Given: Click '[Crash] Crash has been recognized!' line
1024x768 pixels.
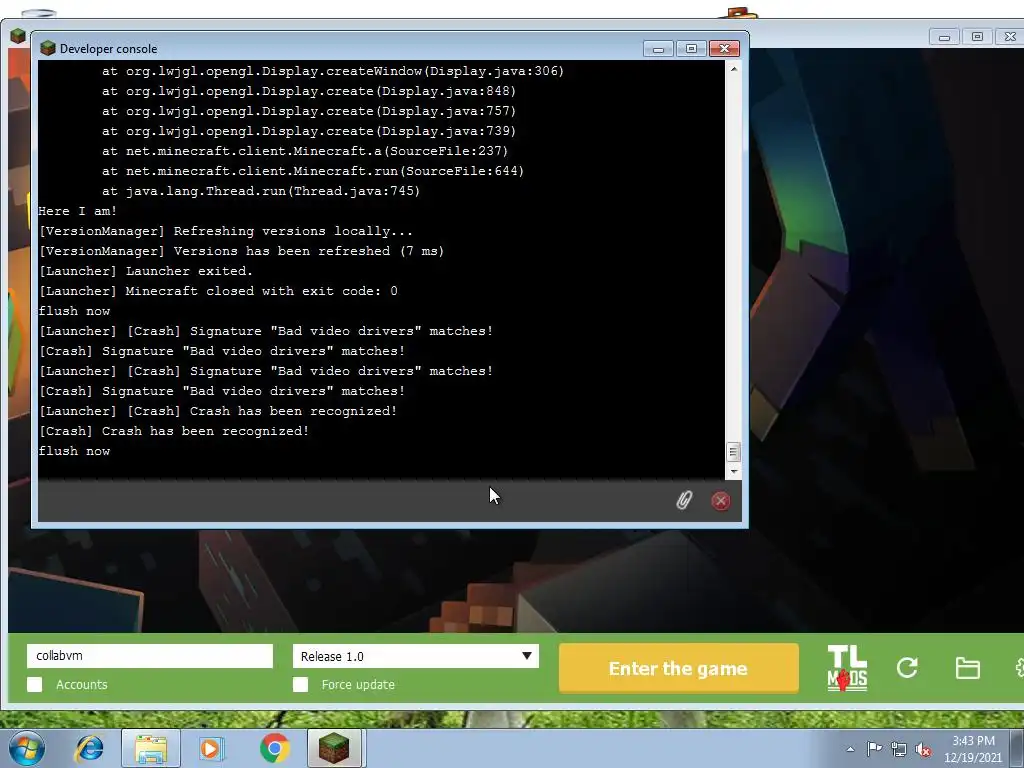Looking at the screenshot, I should coord(174,431).
